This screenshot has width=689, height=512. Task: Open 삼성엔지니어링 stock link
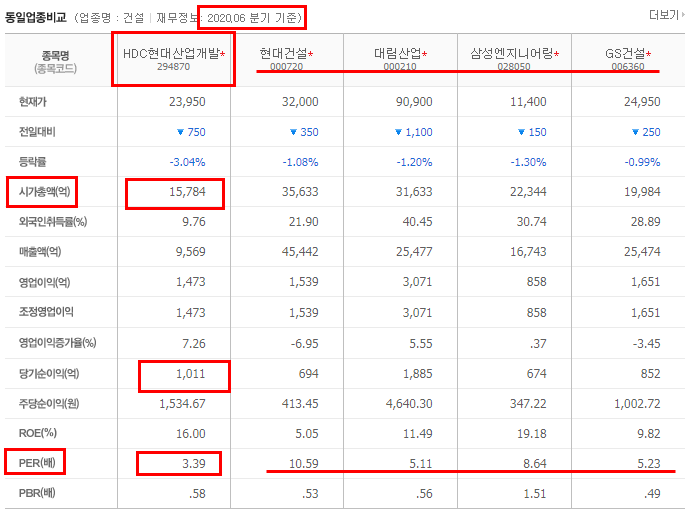click(x=511, y=54)
